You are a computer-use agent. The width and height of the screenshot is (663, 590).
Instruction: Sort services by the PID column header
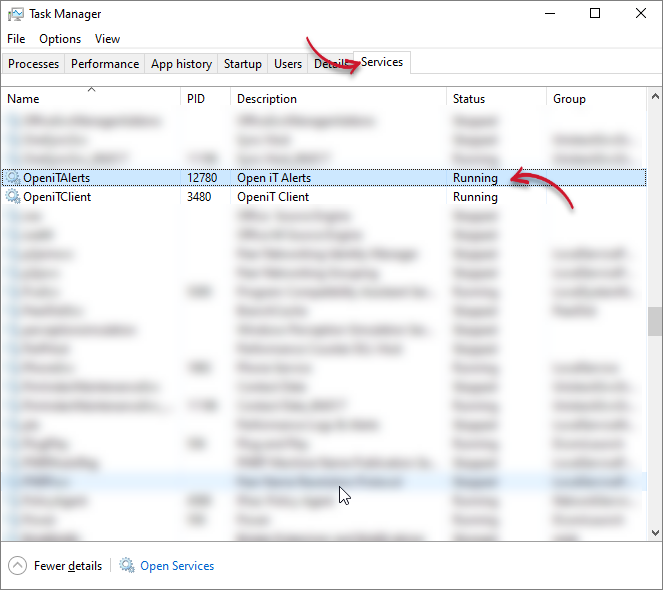197,99
